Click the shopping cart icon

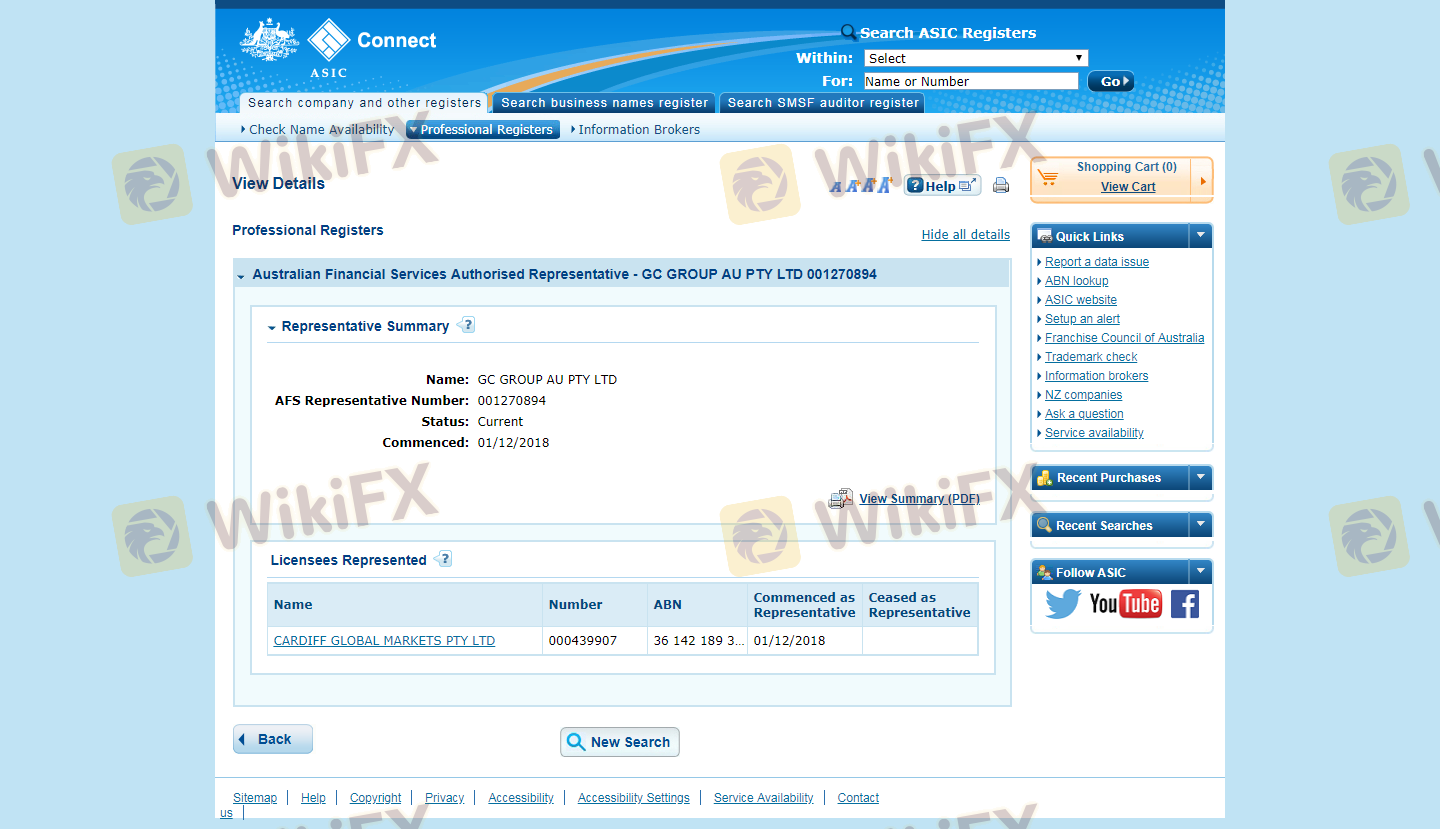click(1048, 178)
